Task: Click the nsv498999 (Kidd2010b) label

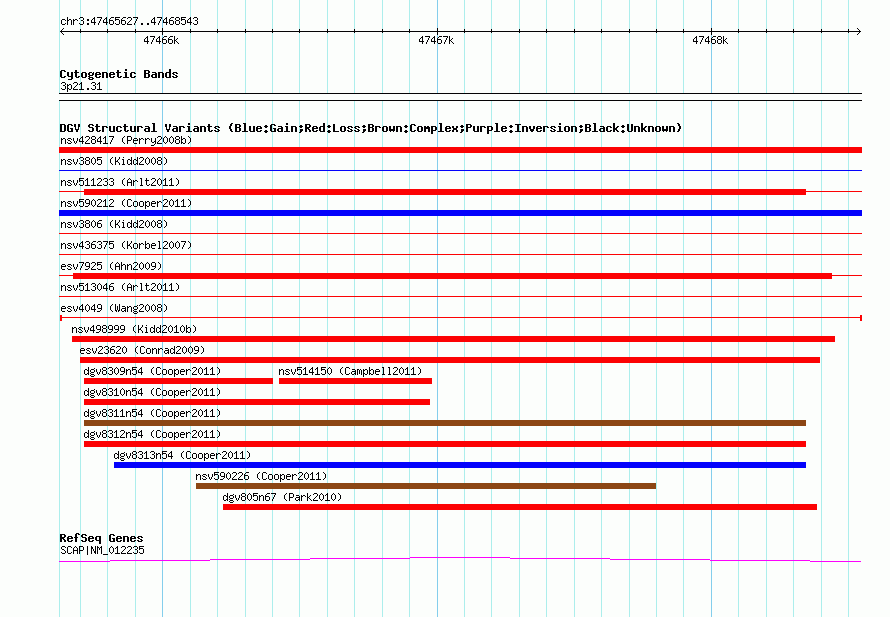Action: [x=134, y=329]
